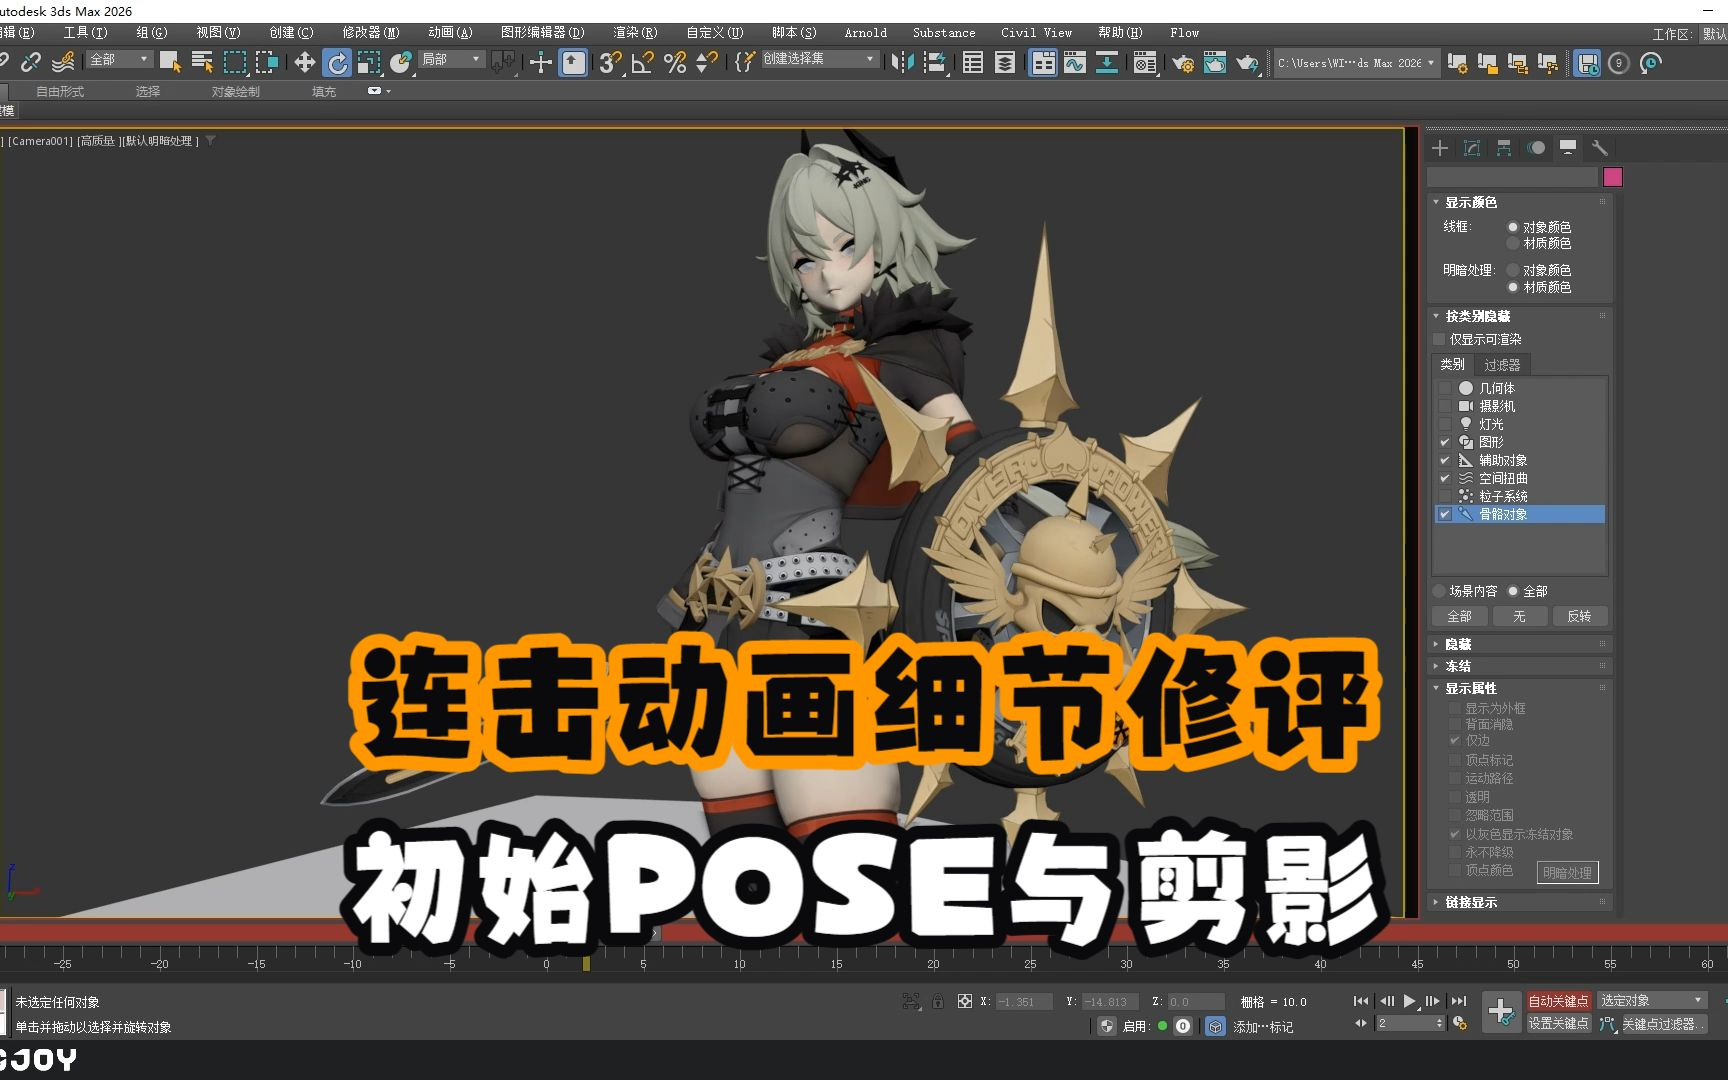The width and height of the screenshot is (1728, 1080).
Task: Click the 反转 button
Action: pyautogui.click(x=1579, y=616)
